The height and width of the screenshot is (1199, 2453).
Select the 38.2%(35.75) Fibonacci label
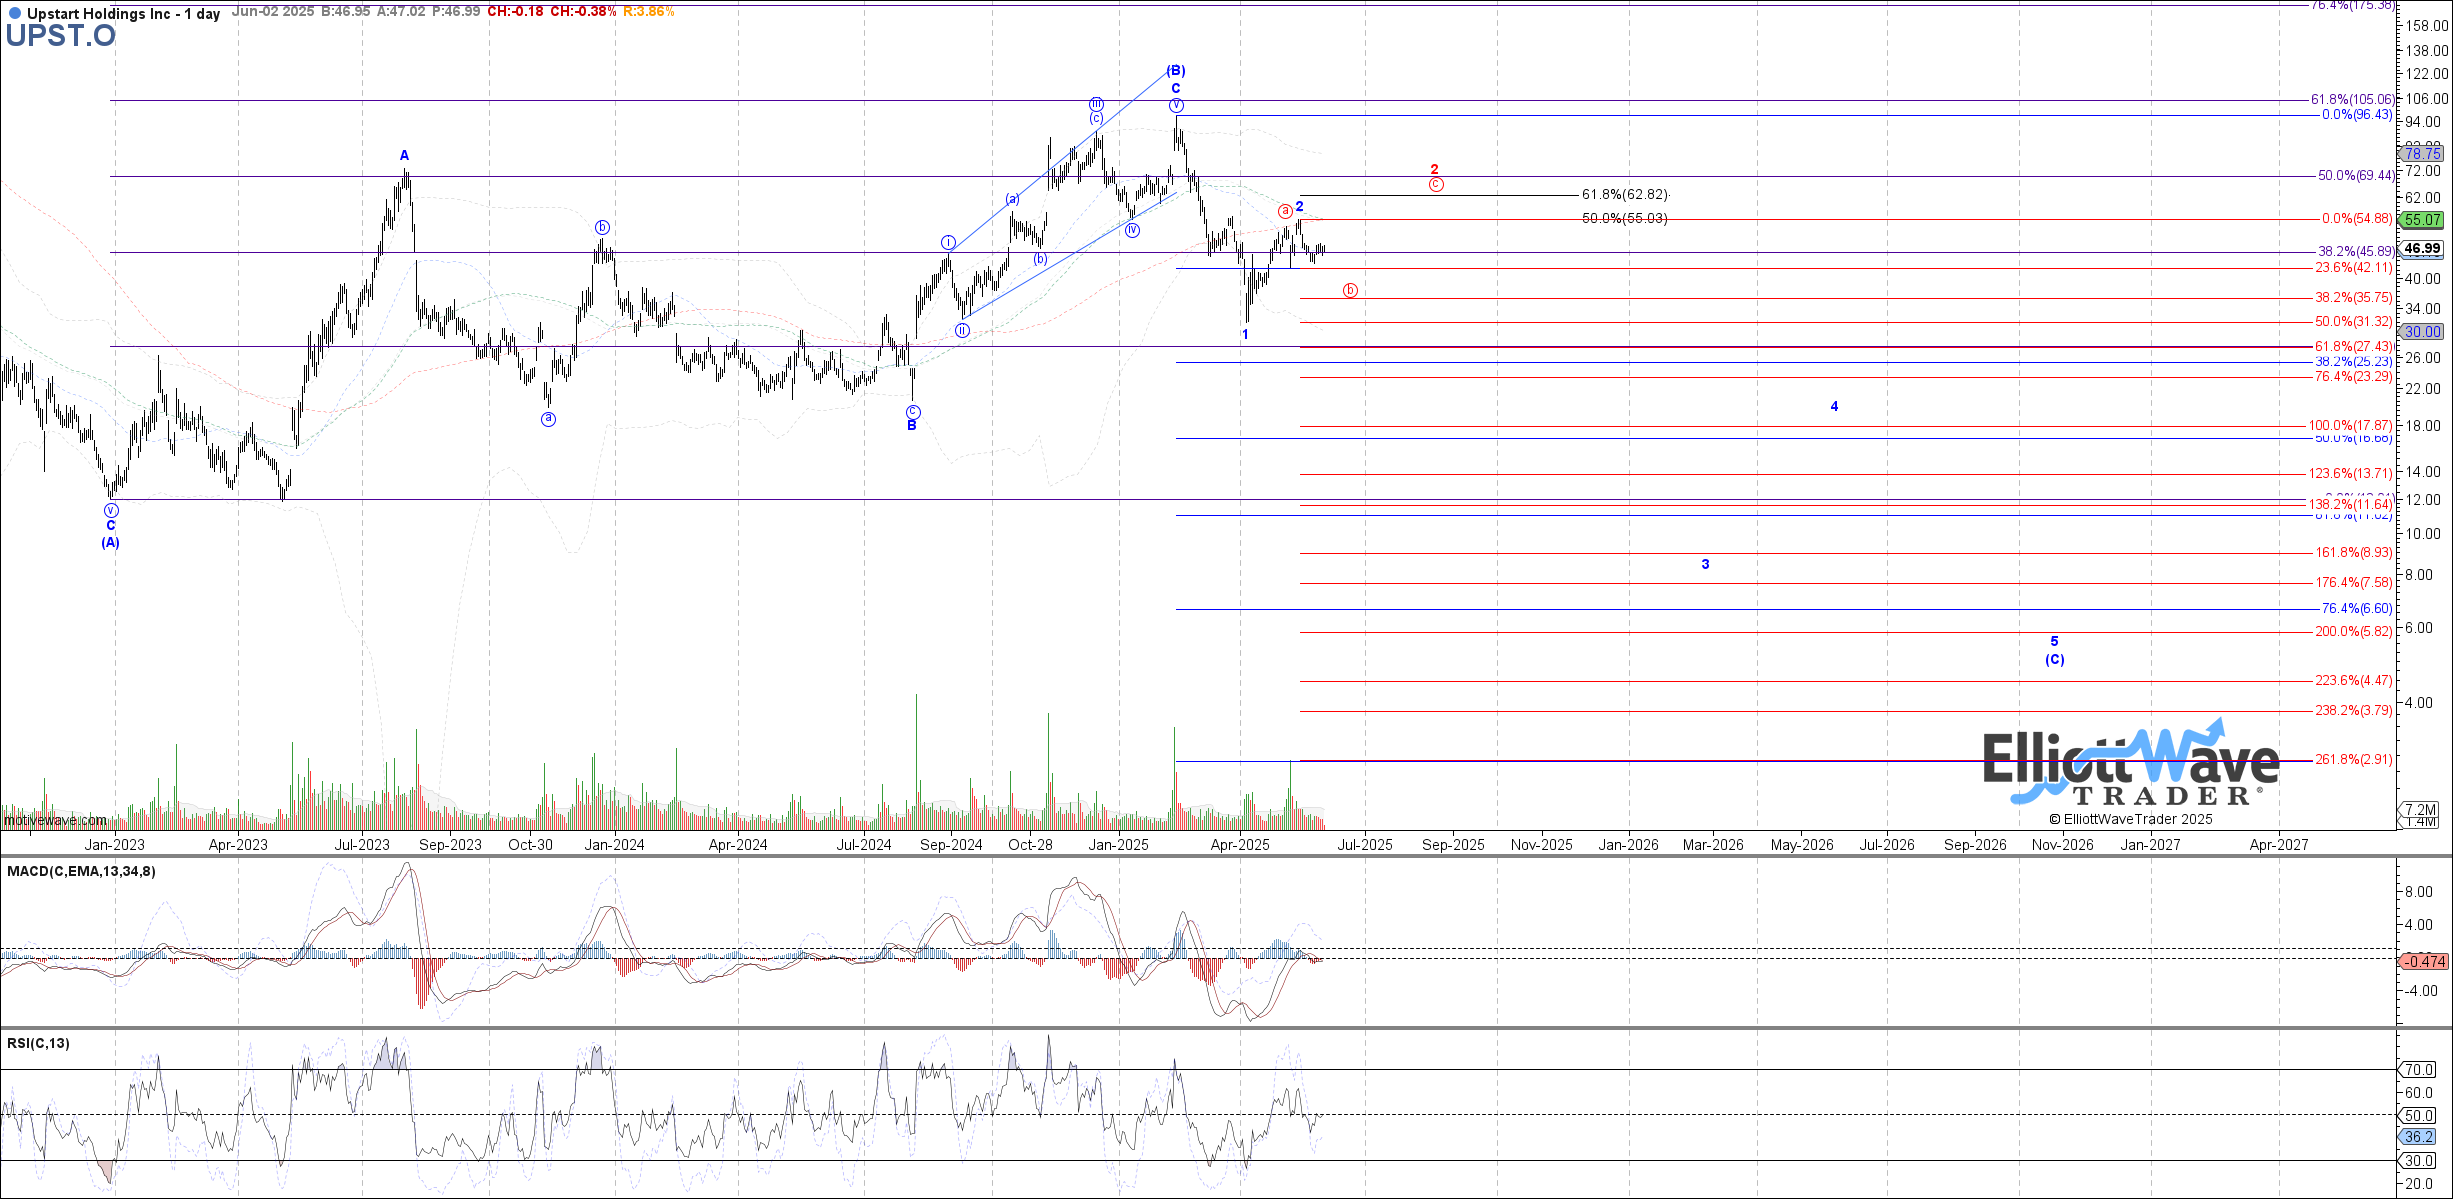point(2354,298)
